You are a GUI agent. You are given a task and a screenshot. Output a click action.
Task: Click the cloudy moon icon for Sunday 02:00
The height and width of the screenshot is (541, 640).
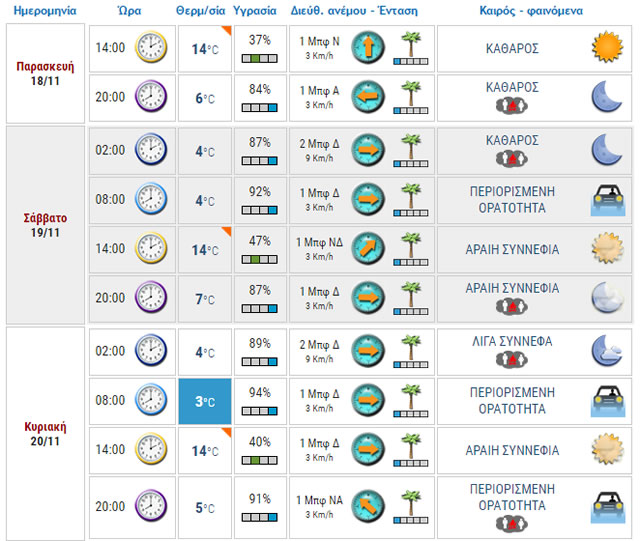point(606,350)
